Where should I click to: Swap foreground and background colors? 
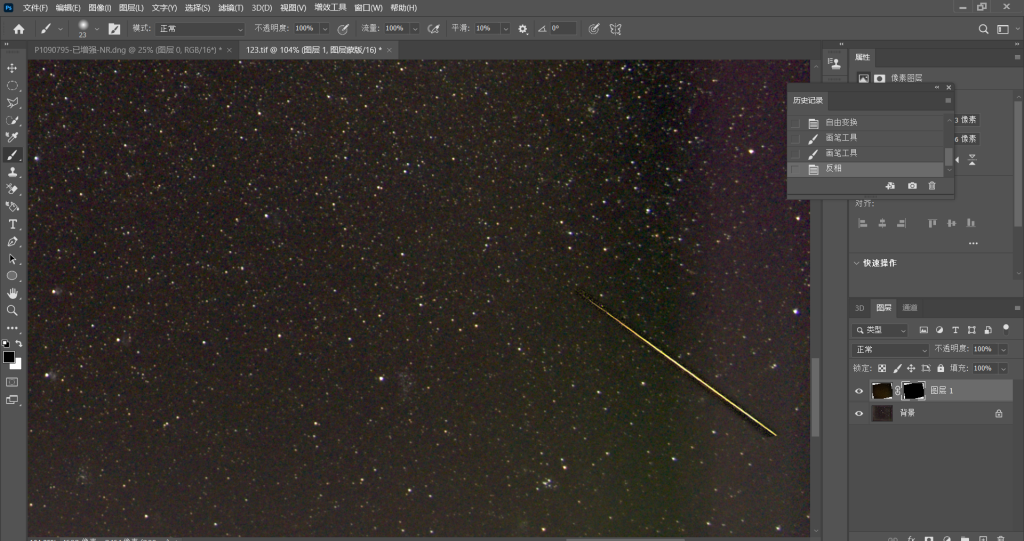19,343
